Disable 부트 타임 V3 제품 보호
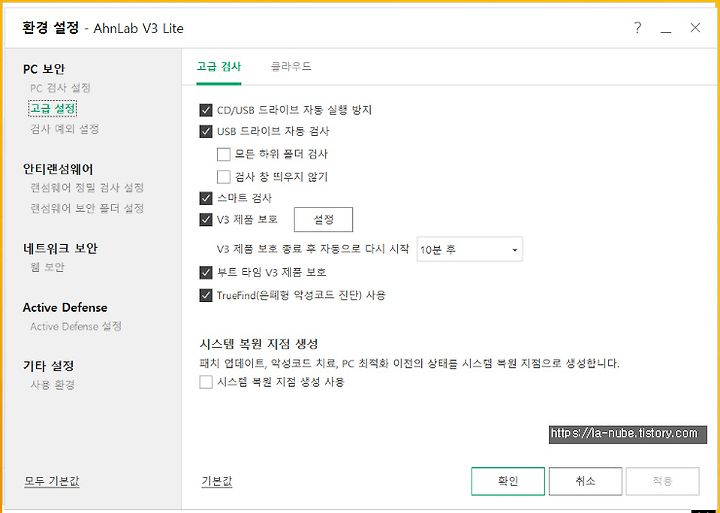The height and width of the screenshot is (513, 720). [206, 272]
